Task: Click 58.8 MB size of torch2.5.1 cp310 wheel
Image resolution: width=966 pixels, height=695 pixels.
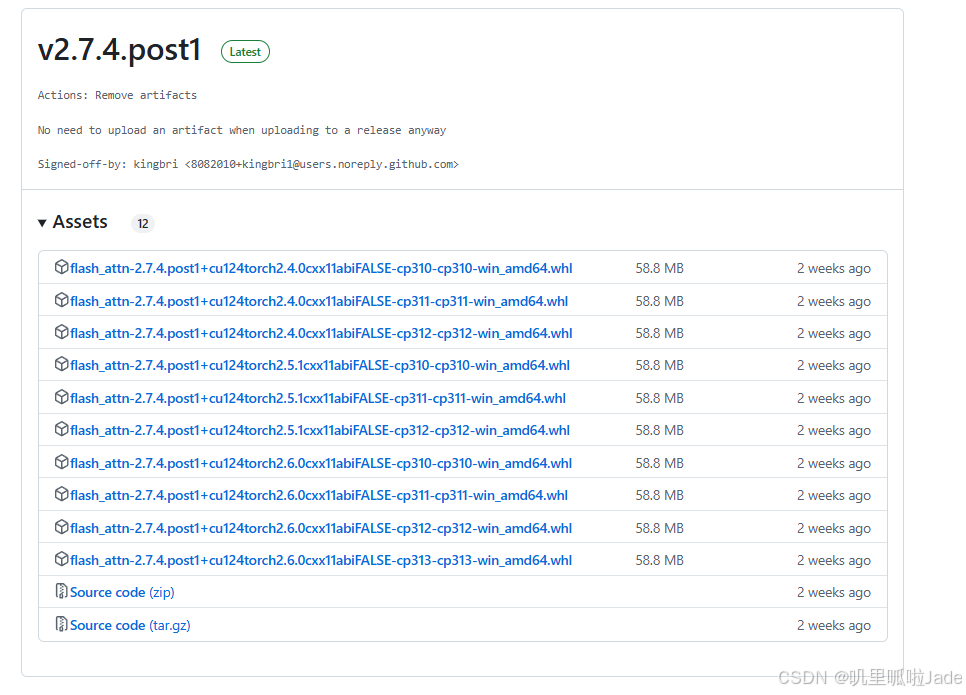Action: click(x=659, y=365)
